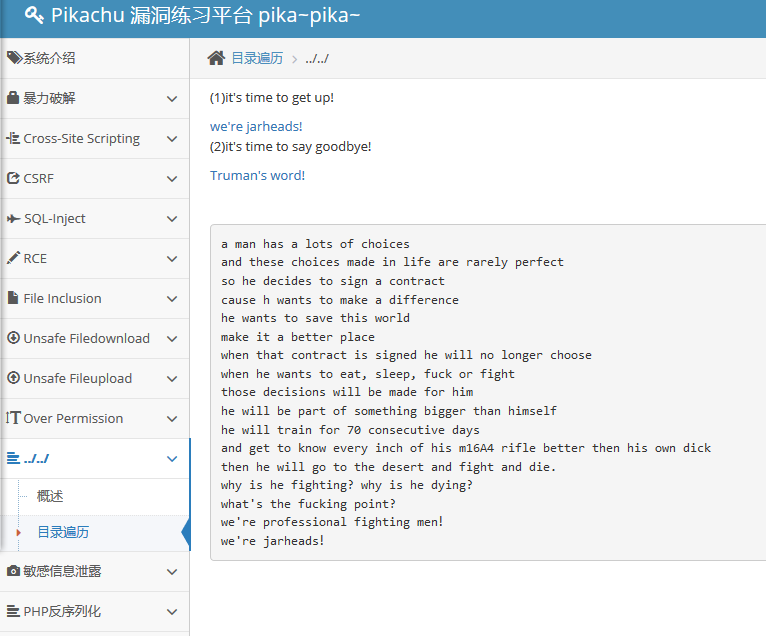This screenshot has width=766, height=636.
Task: Expand the CSRF chevron
Action: pyautogui.click(x=172, y=179)
